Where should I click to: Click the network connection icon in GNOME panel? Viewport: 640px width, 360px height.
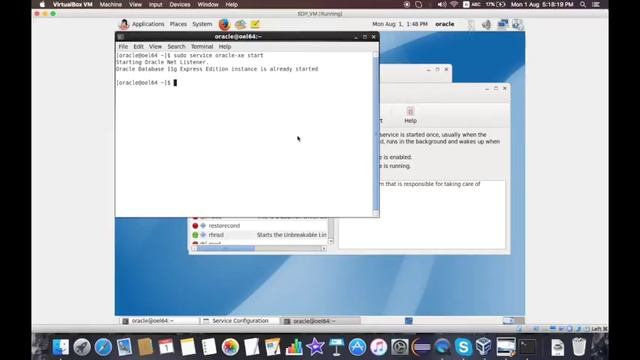tap(502, 24)
